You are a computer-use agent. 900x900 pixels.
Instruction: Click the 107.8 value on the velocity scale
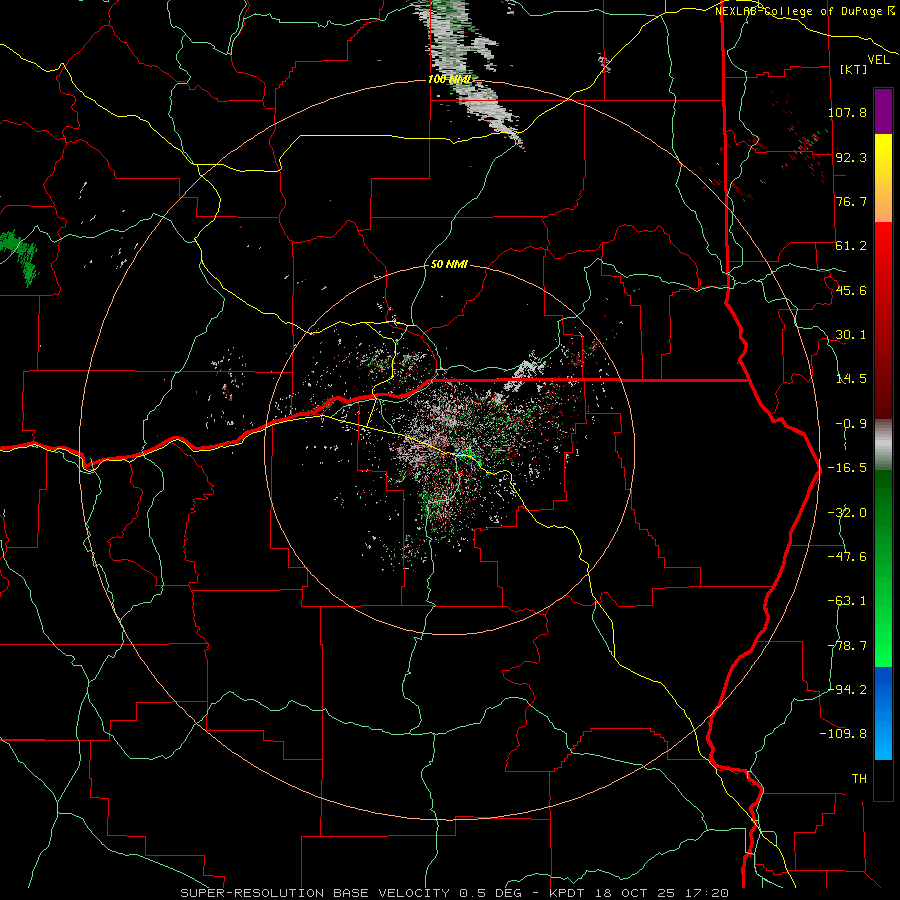pos(847,112)
